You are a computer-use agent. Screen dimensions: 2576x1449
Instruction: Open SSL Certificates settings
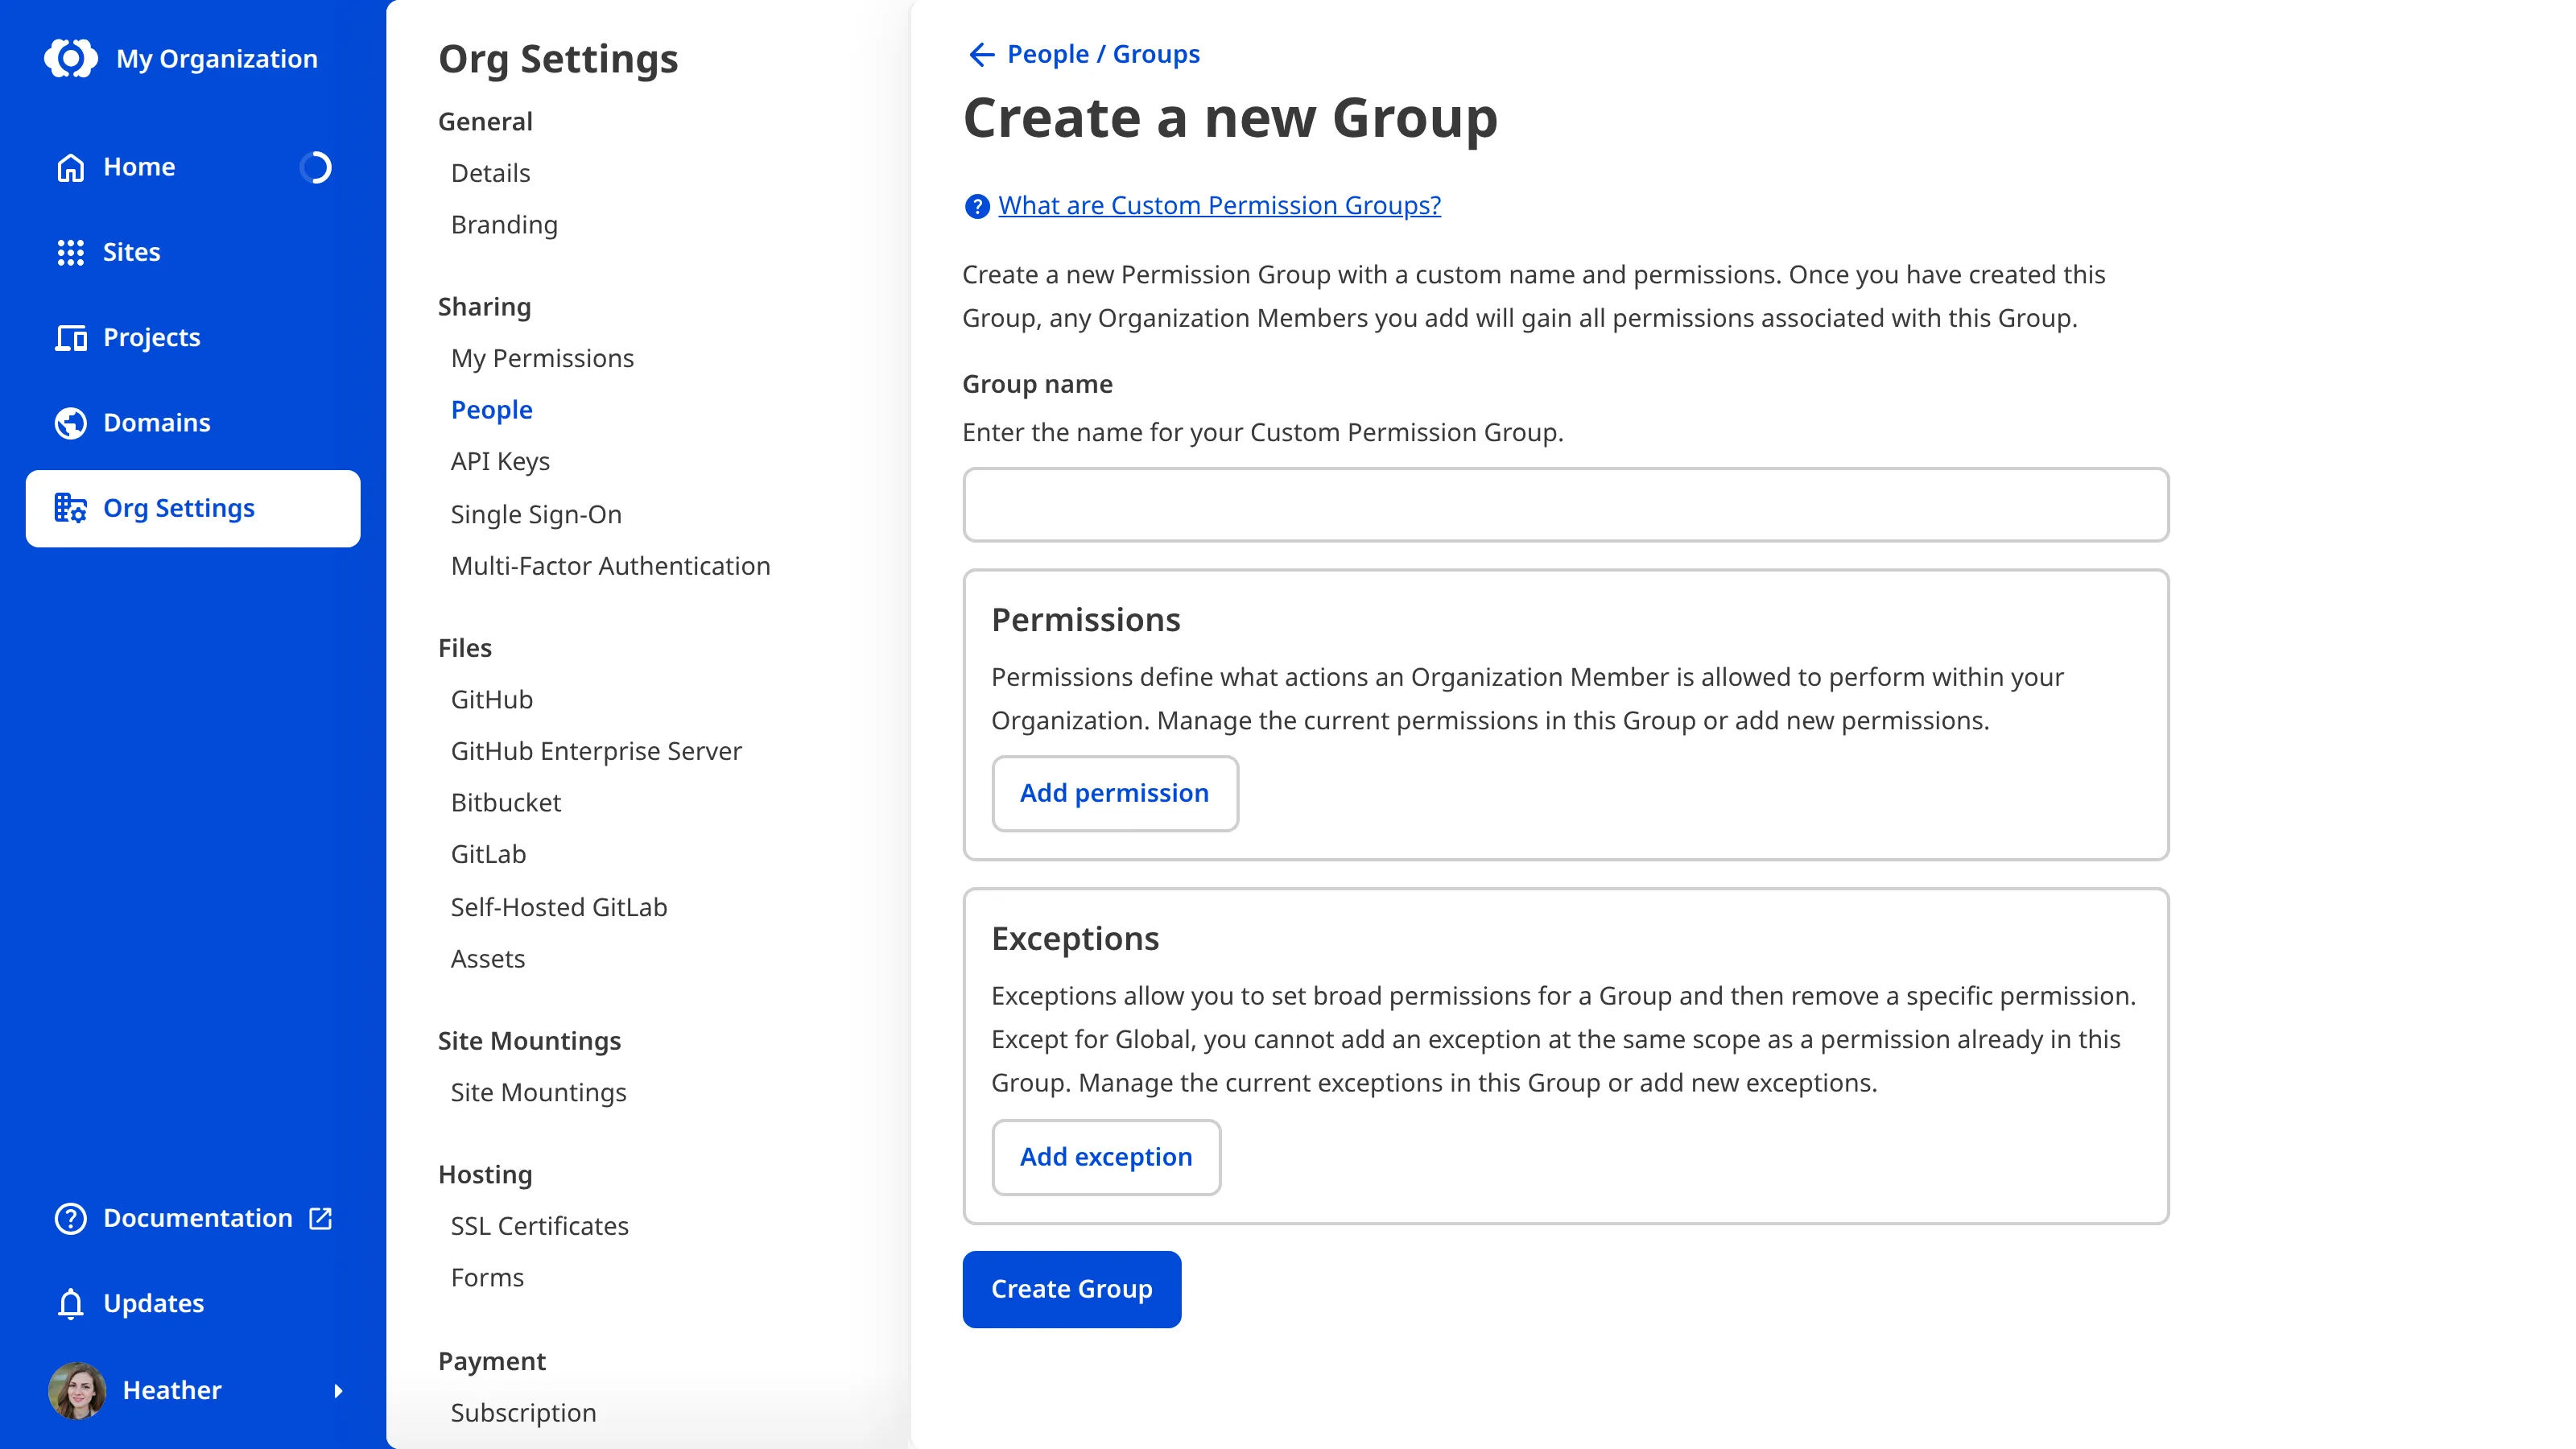tap(539, 1226)
